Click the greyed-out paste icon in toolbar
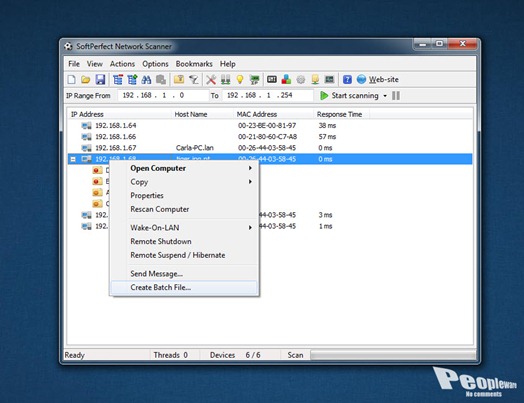 pos(161,80)
